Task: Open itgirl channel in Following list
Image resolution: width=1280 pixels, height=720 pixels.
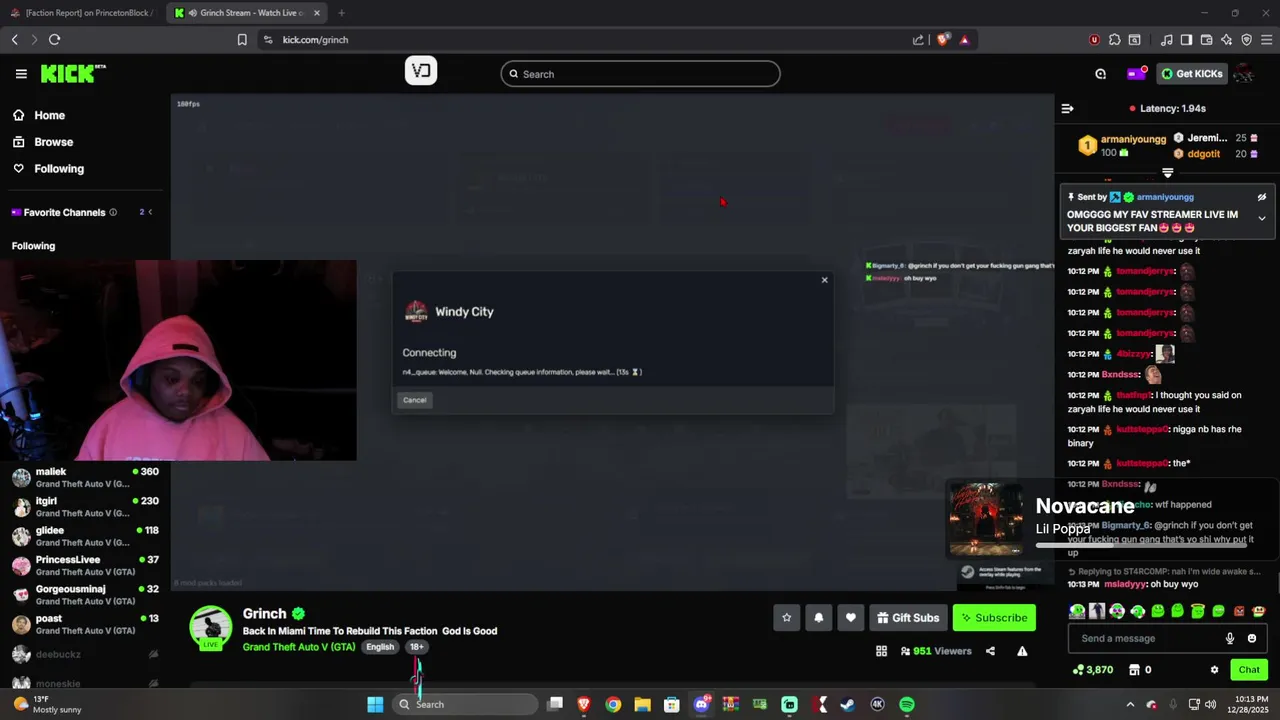Action: click(85, 507)
